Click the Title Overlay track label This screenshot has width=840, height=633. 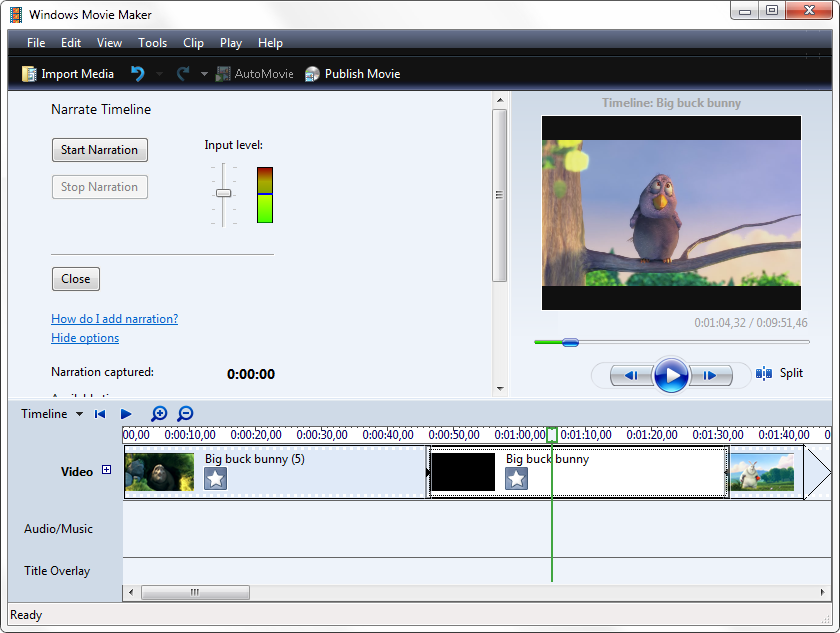[57, 571]
